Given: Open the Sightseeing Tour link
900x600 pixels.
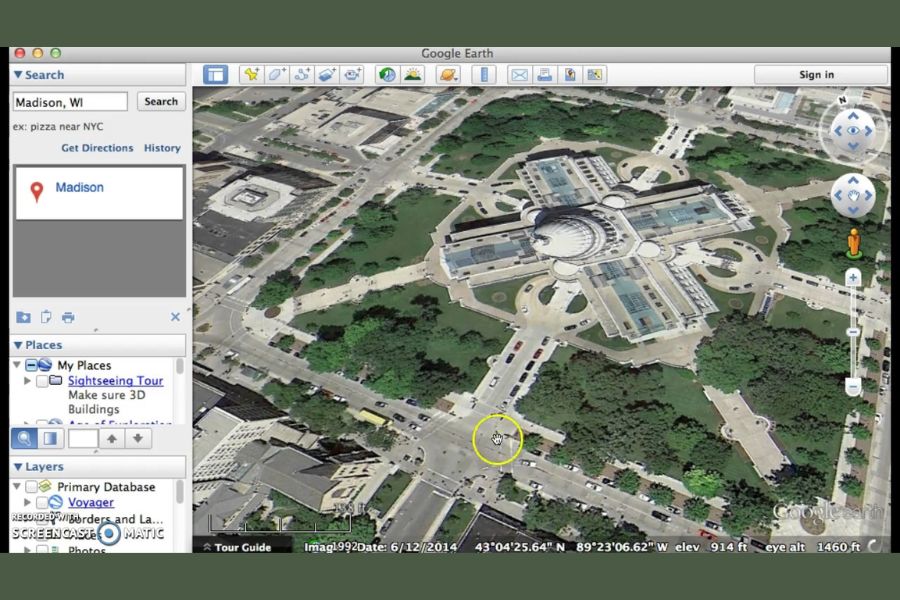Looking at the screenshot, I should [x=115, y=381].
